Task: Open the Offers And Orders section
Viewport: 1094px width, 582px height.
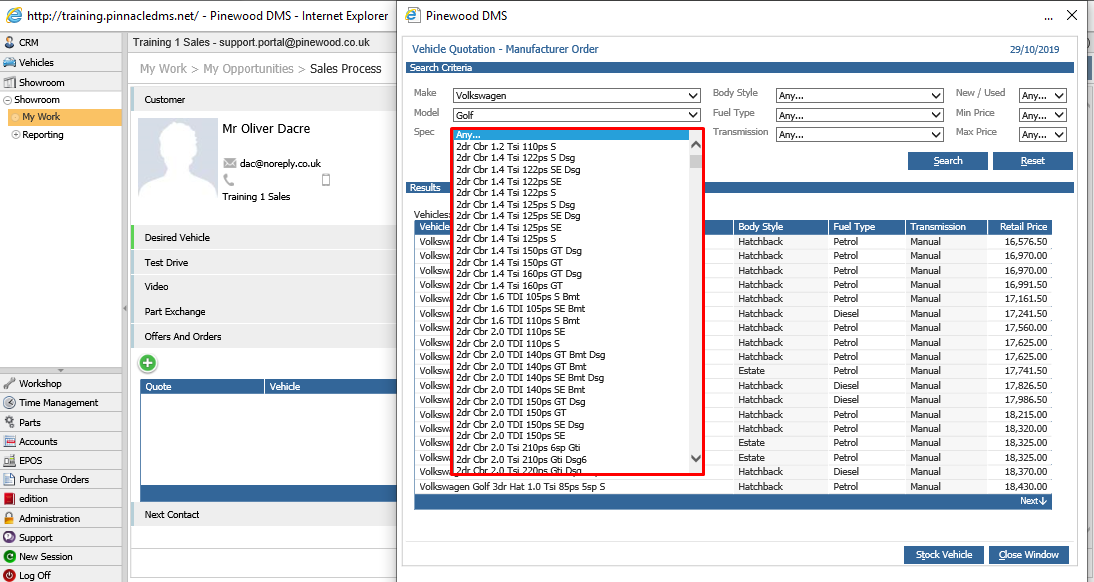Action: pos(264,336)
